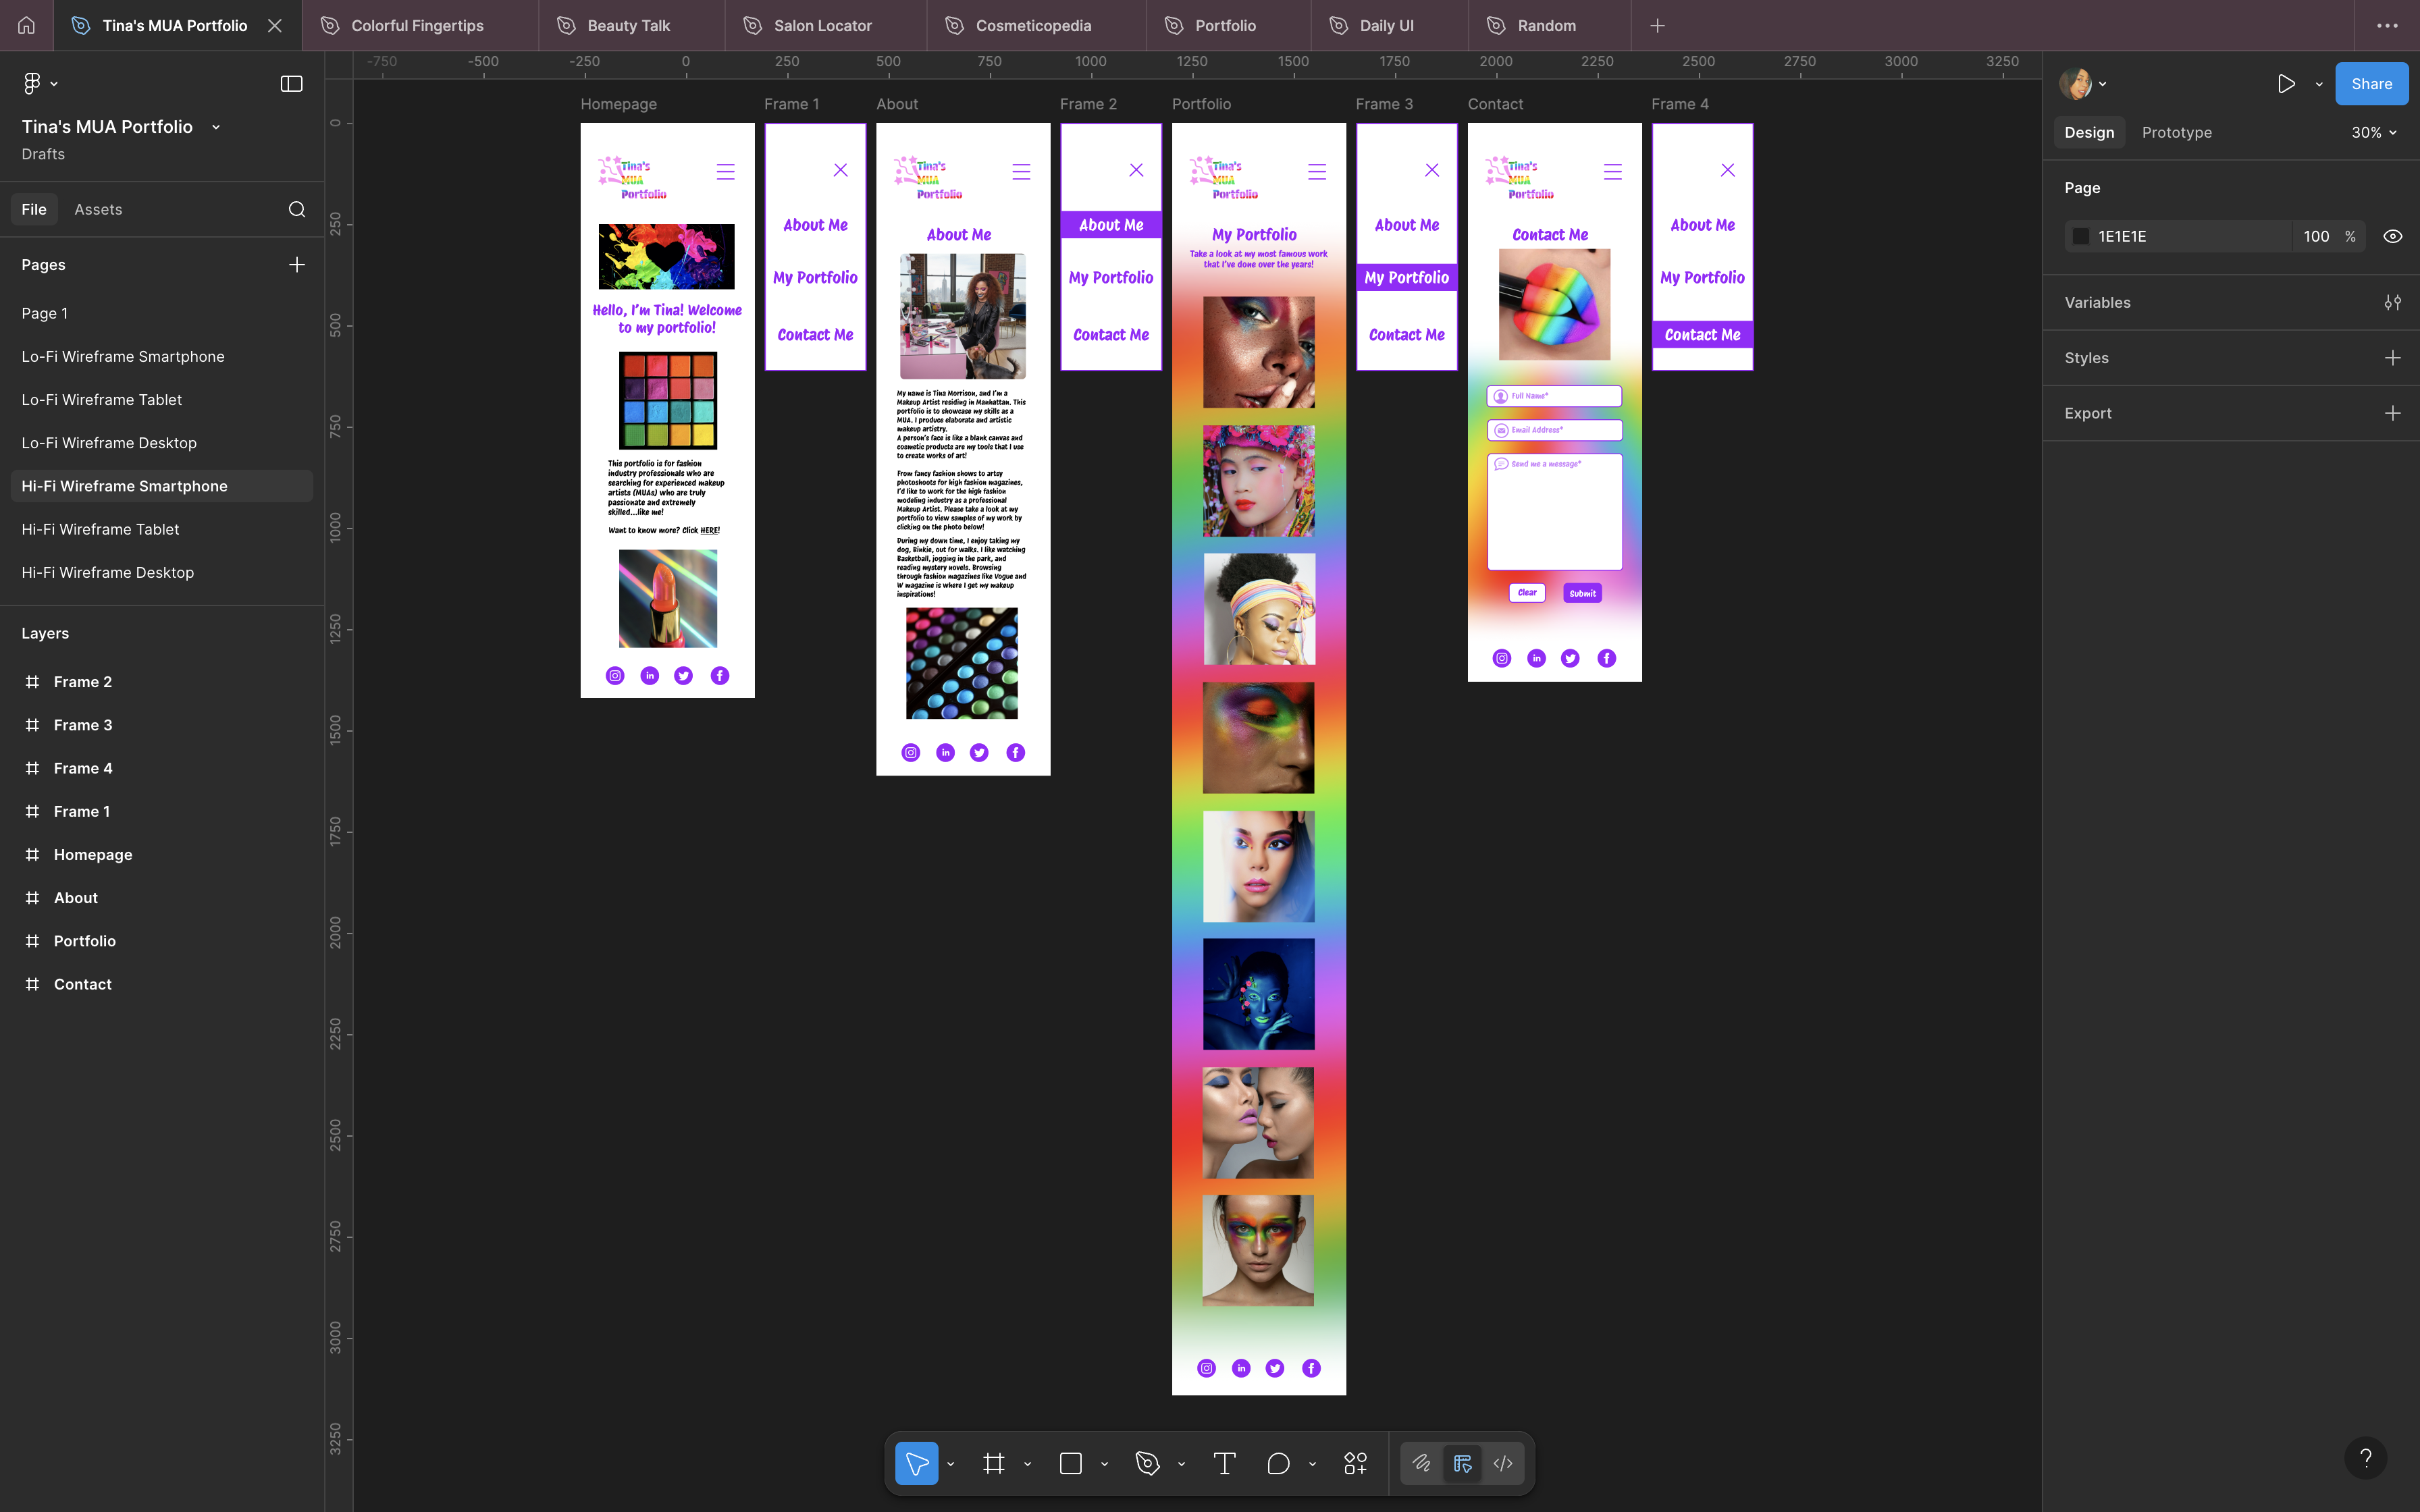The height and width of the screenshot is (1512, 2420).
Task: Select the Frame tool in bottom toolbar
Action: click(x=993, y=1464)
